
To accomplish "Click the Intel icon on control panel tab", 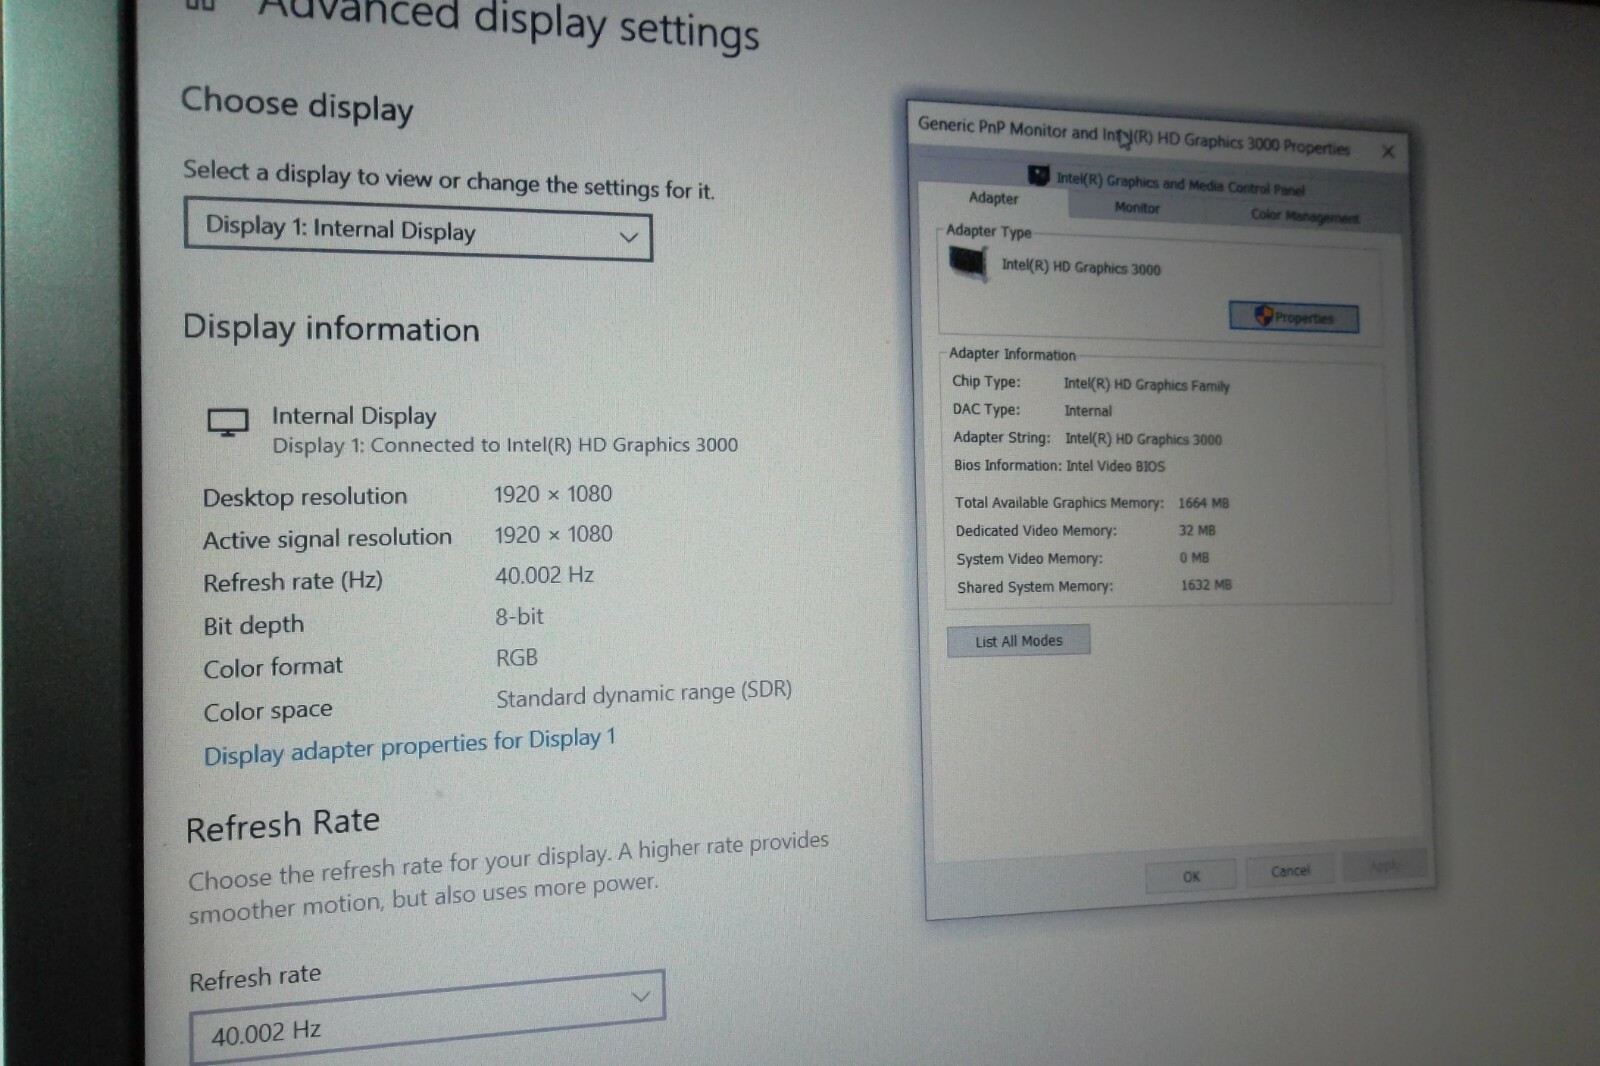I will click(1039, 176).
